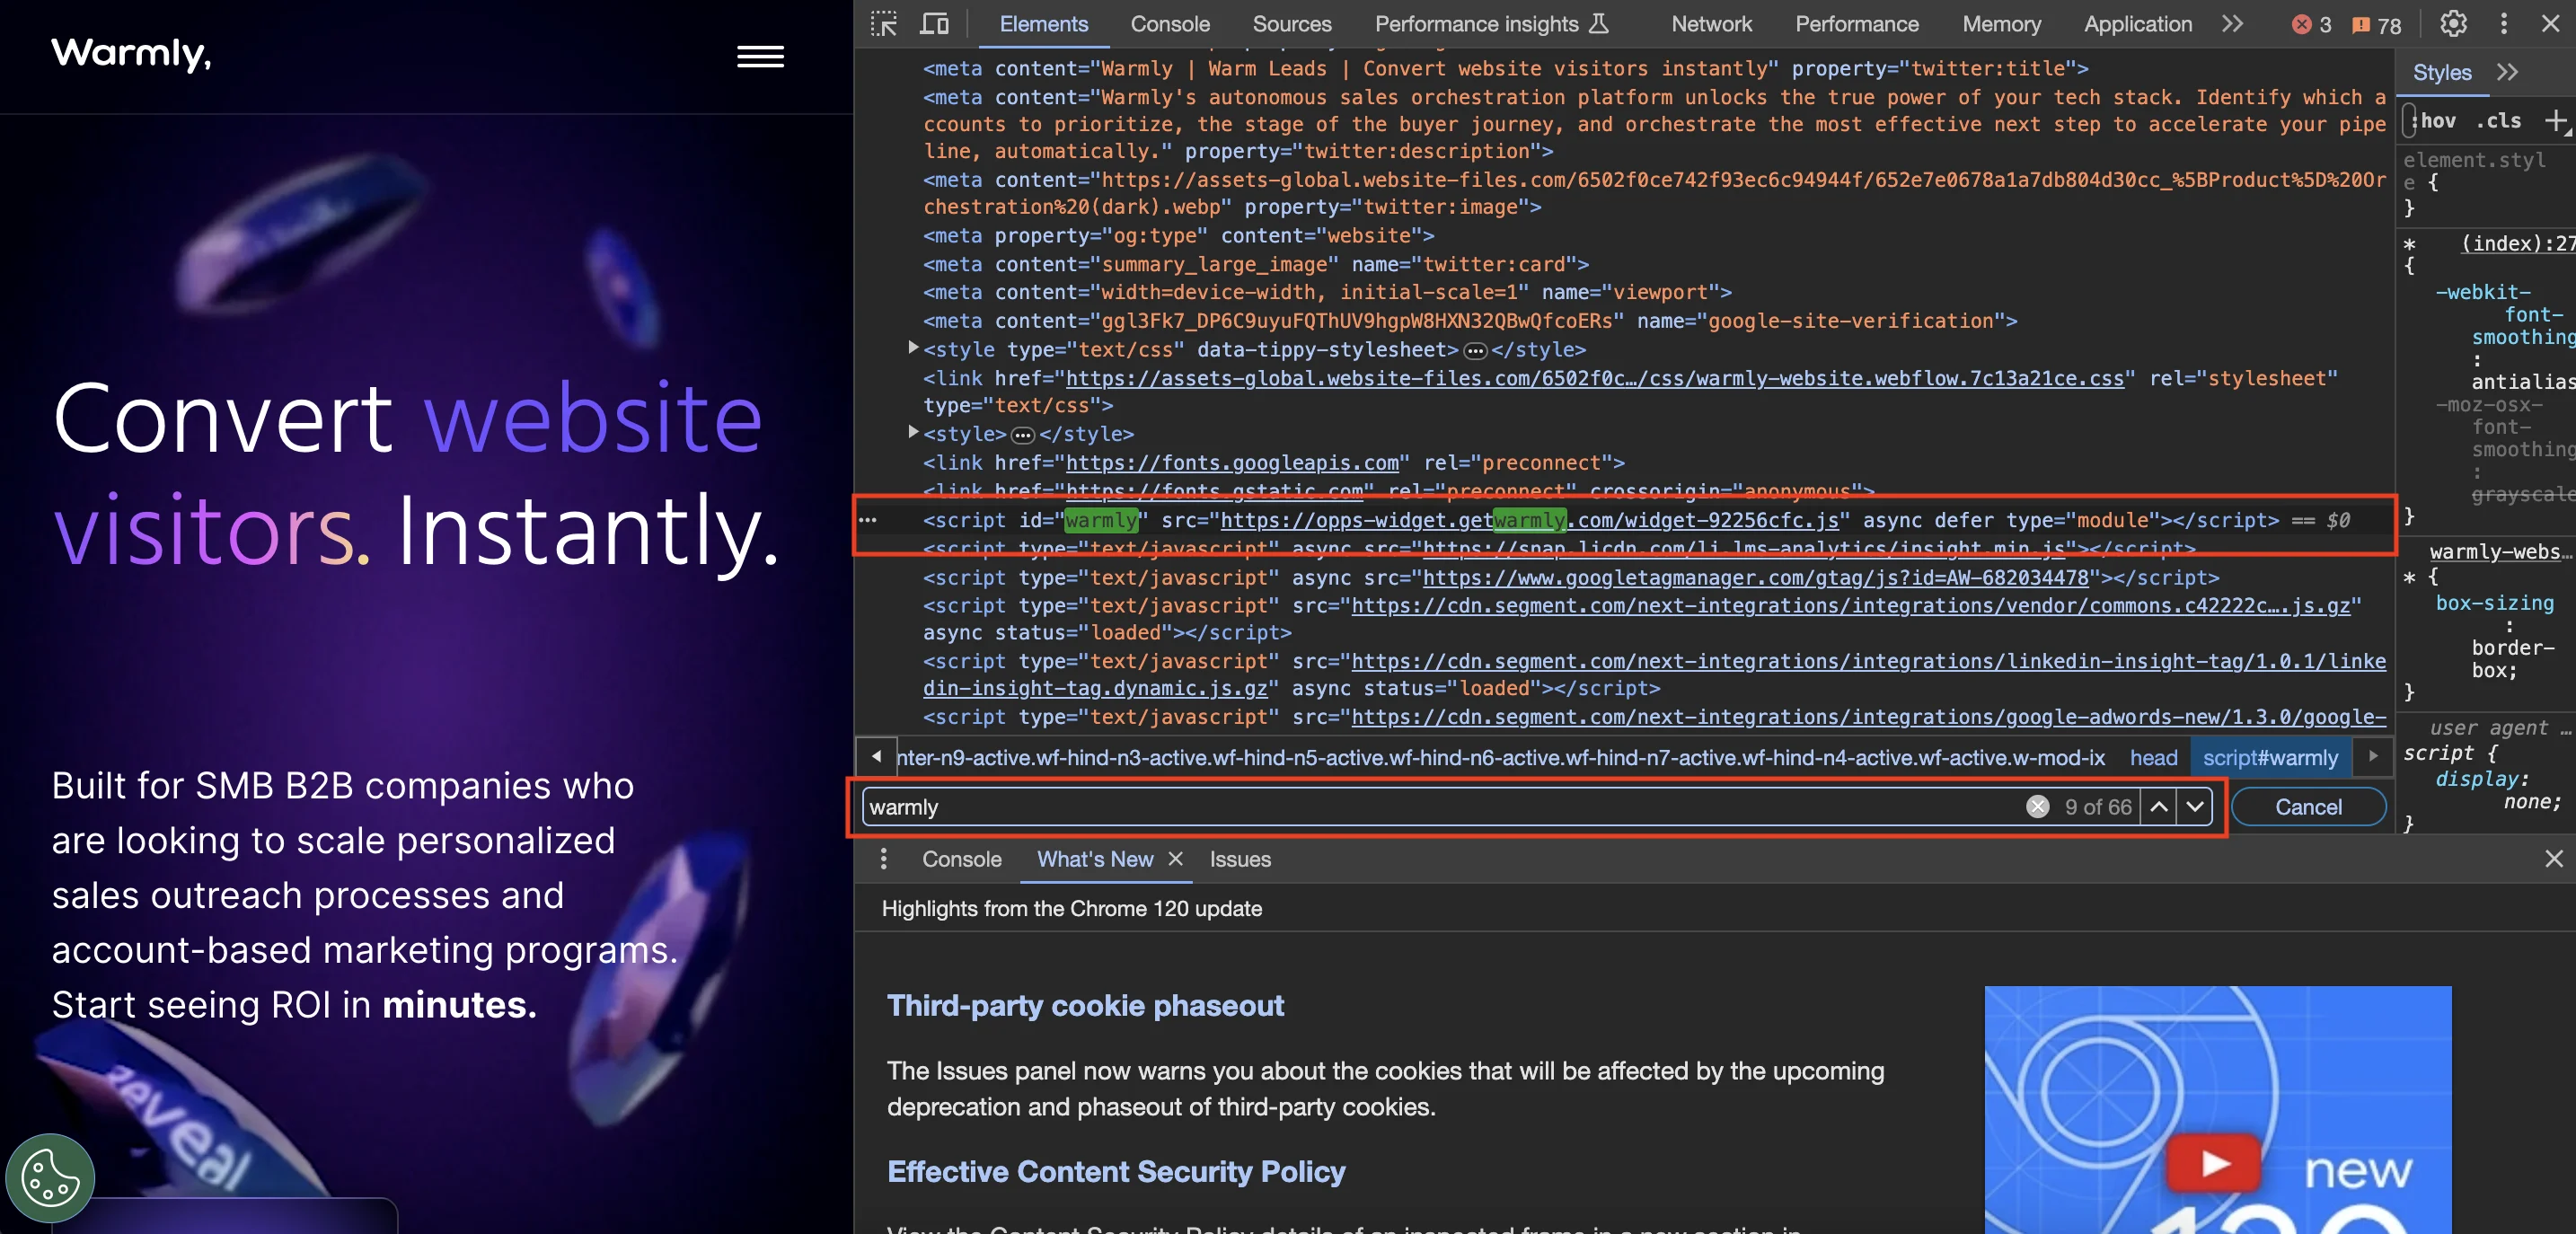The height and width of the screenshot is (1234, 2576).
Task: Show more sidebar panes chevron
Action: click(x=2507, y=72)
